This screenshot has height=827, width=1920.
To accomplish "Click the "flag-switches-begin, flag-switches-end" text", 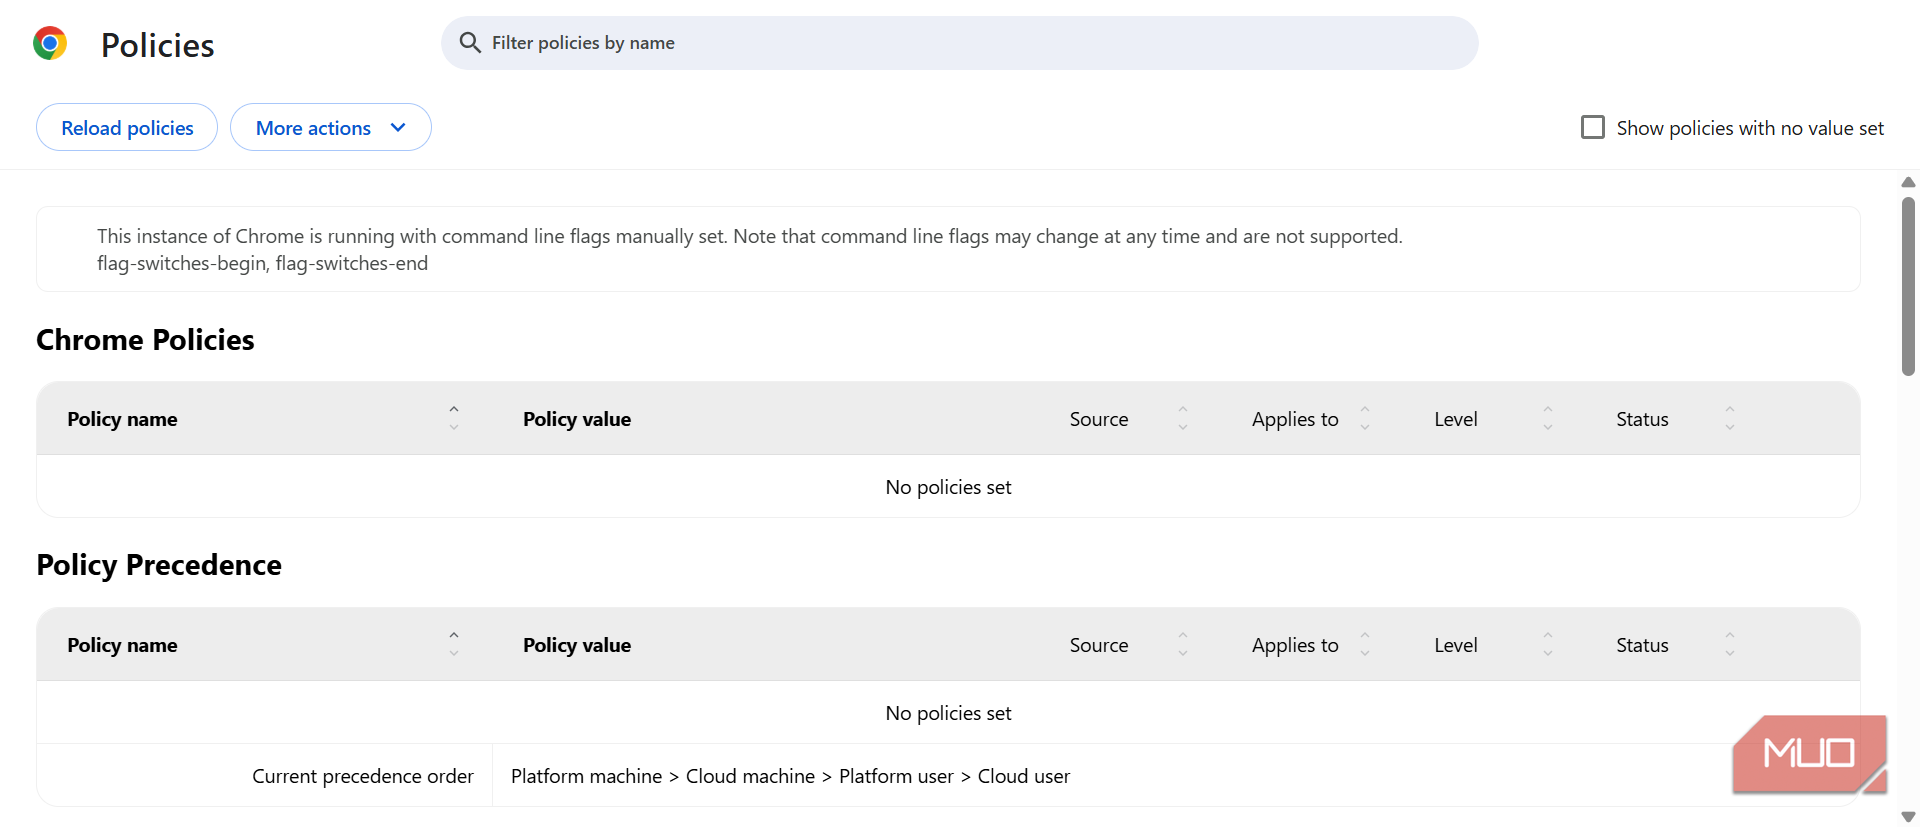I will [262, 263].
